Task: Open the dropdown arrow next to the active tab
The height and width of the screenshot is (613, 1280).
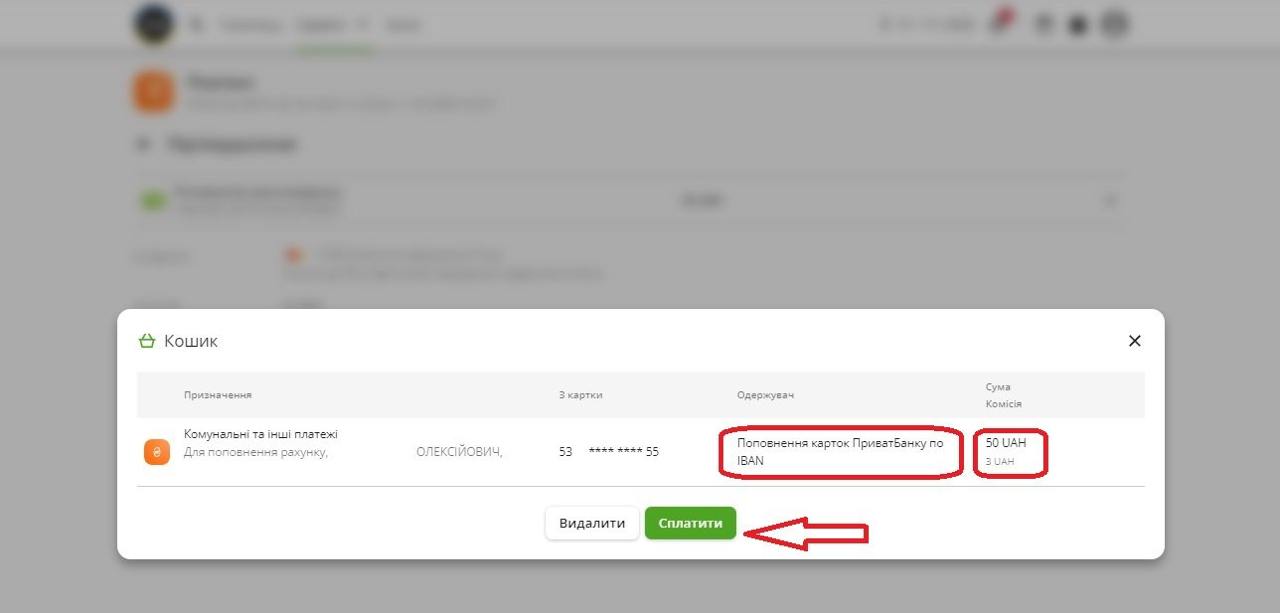Action: click(x=362, y=25)
